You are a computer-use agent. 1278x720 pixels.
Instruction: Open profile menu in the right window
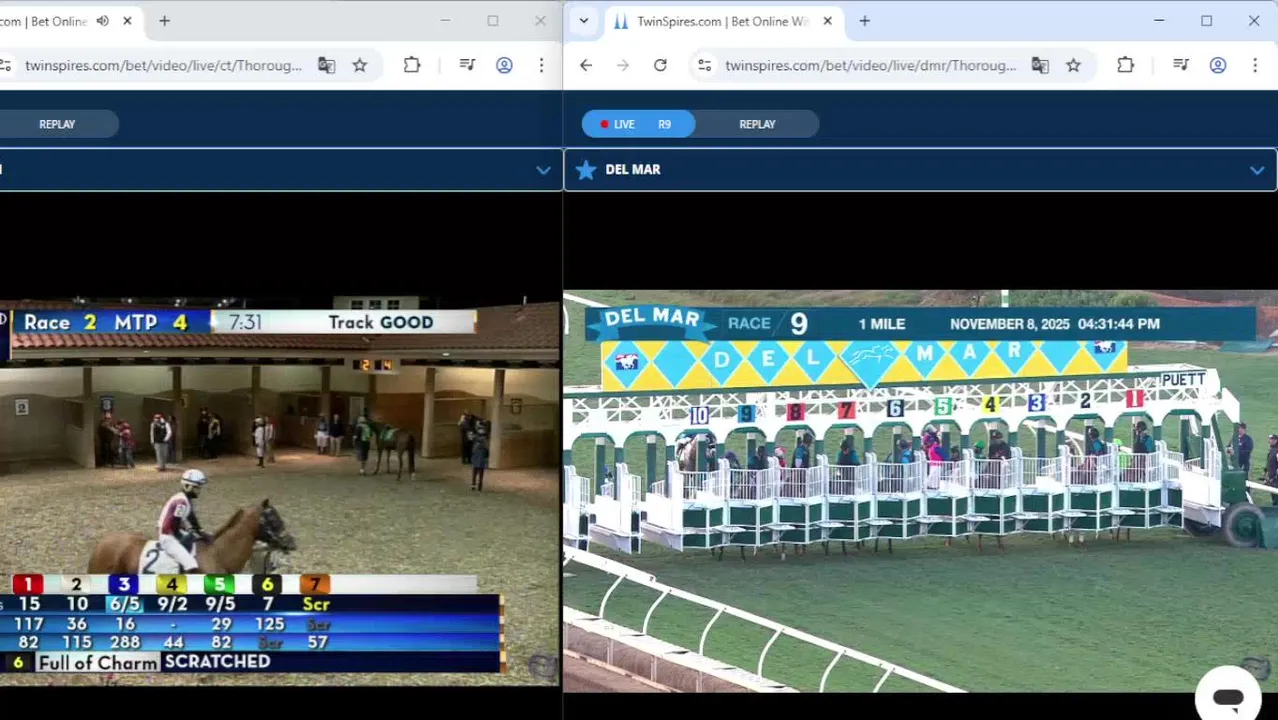click(x=1218, y=65)
